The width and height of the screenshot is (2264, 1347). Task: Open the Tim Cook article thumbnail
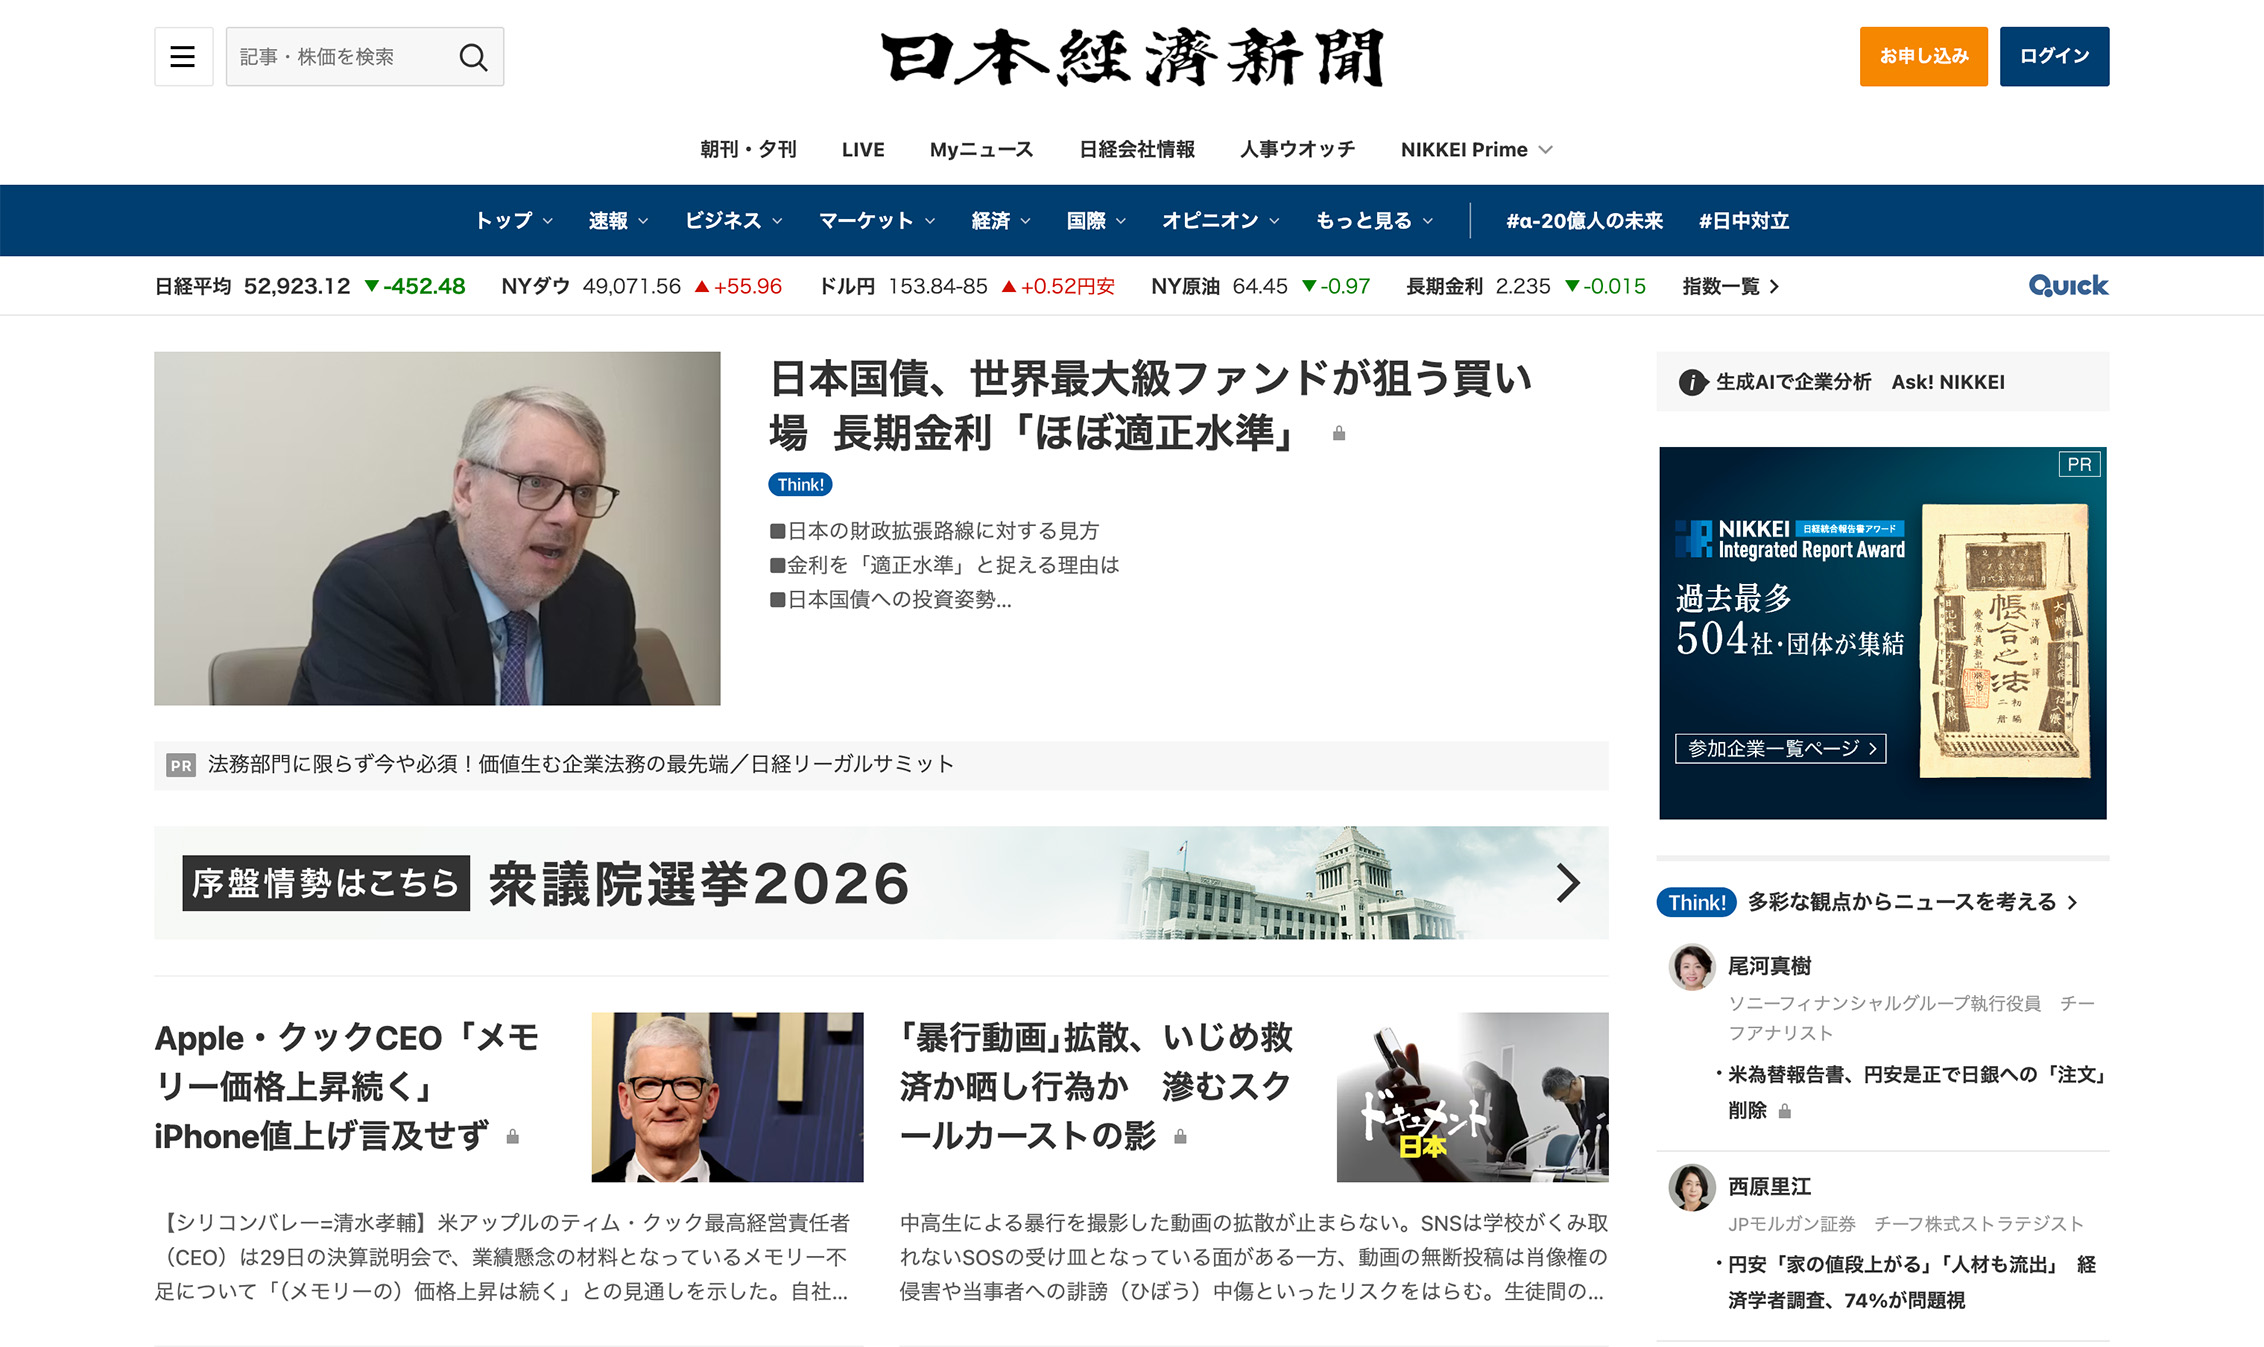pos(727,1097)
